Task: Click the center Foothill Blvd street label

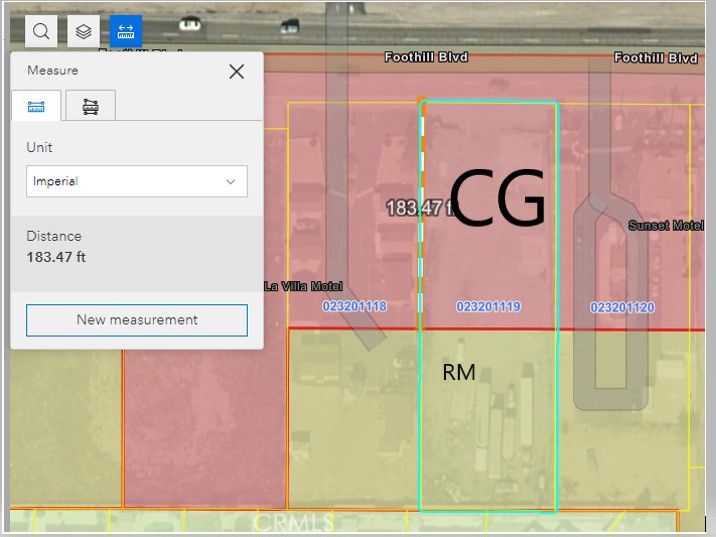Action: 426,57
